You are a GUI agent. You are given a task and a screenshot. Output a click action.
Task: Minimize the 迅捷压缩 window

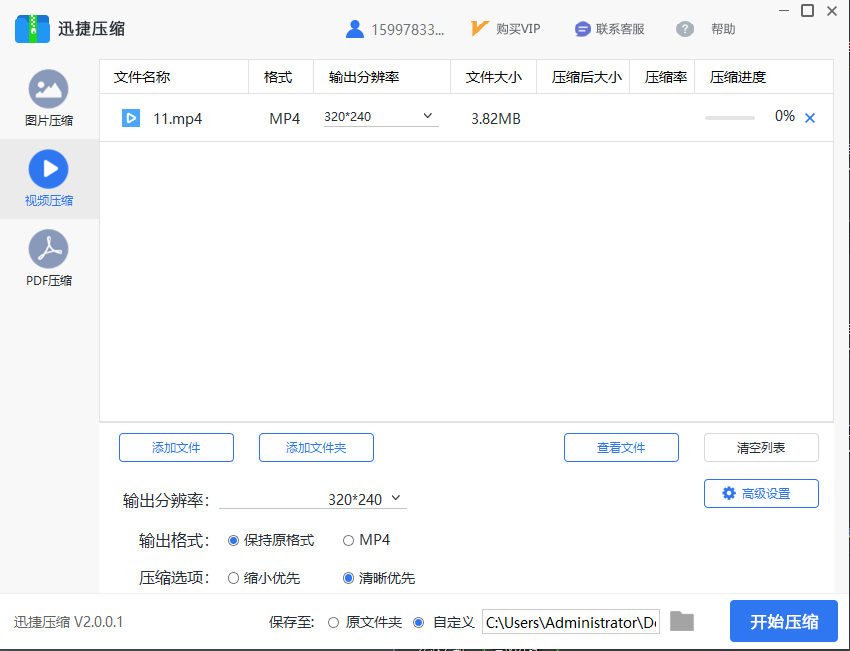[784, 10]
